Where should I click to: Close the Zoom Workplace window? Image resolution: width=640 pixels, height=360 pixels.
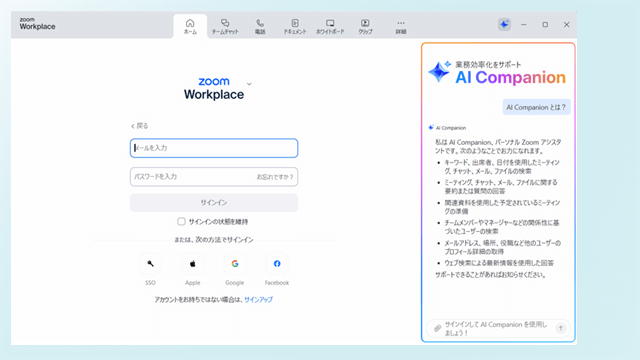pyautogui.click(x=567, y=25)
